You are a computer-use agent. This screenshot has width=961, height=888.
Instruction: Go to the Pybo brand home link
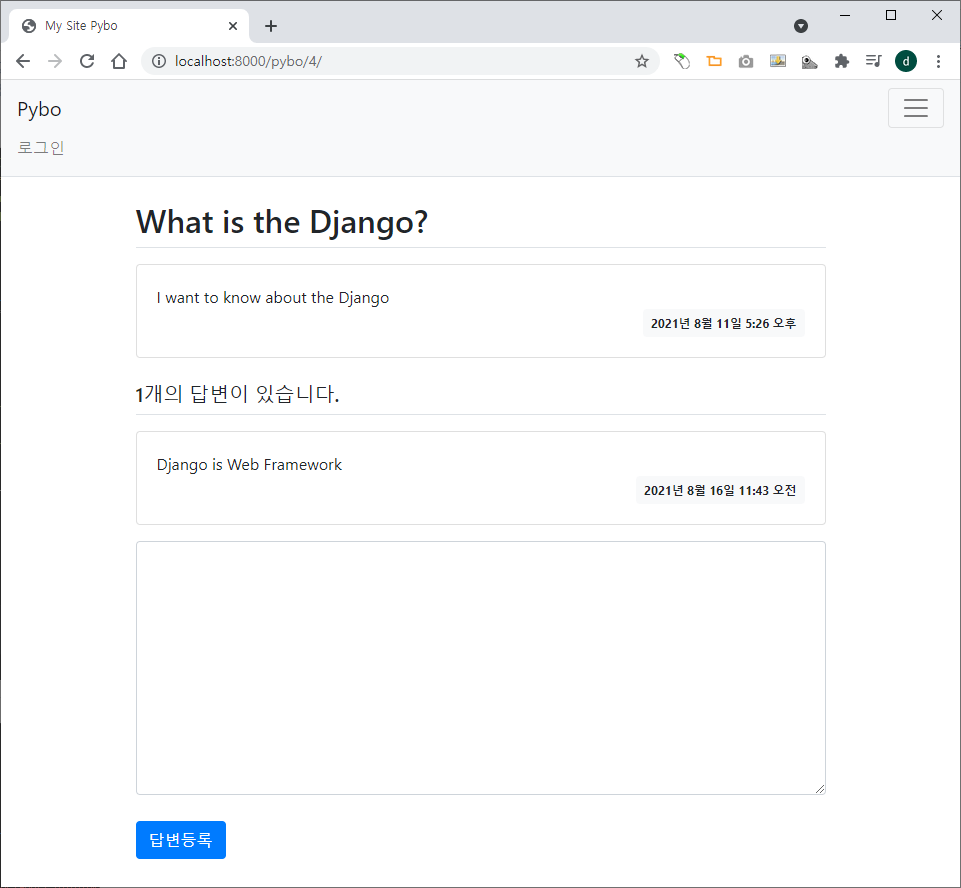pyautogui.click(x=39, y=109)
